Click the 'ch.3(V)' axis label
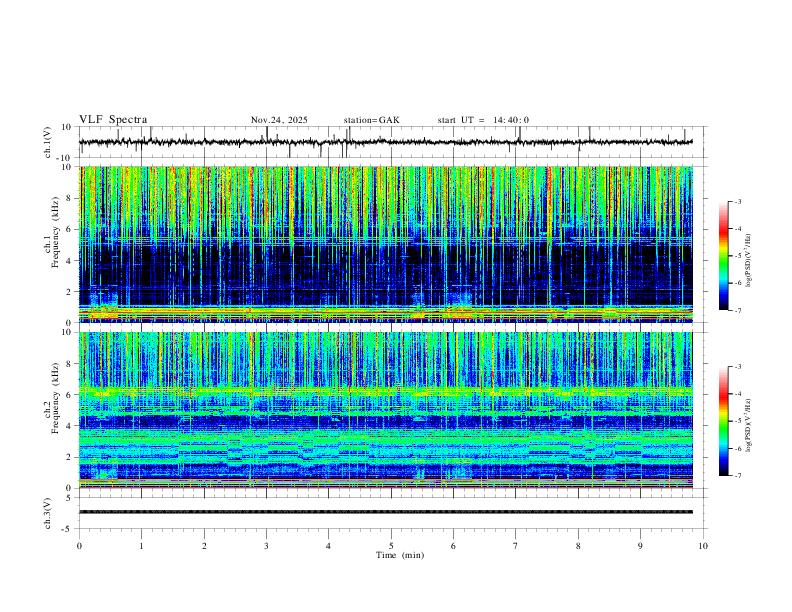This screenshot has width=792, height=612. tap(48, 513)
